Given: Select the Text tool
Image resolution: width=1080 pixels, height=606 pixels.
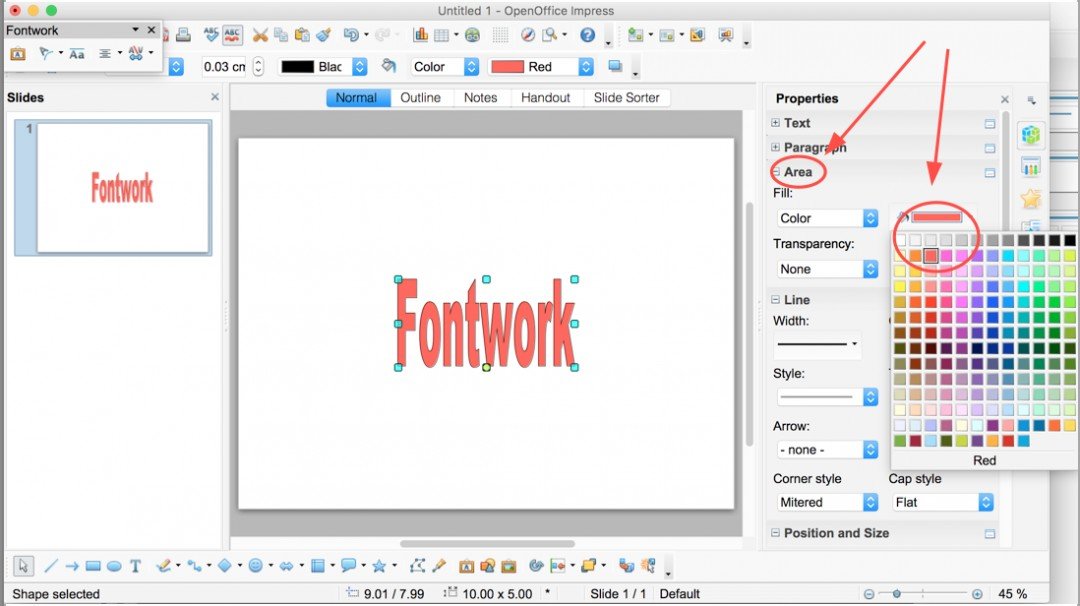Looking at the screenshot, I should [136, 566].
